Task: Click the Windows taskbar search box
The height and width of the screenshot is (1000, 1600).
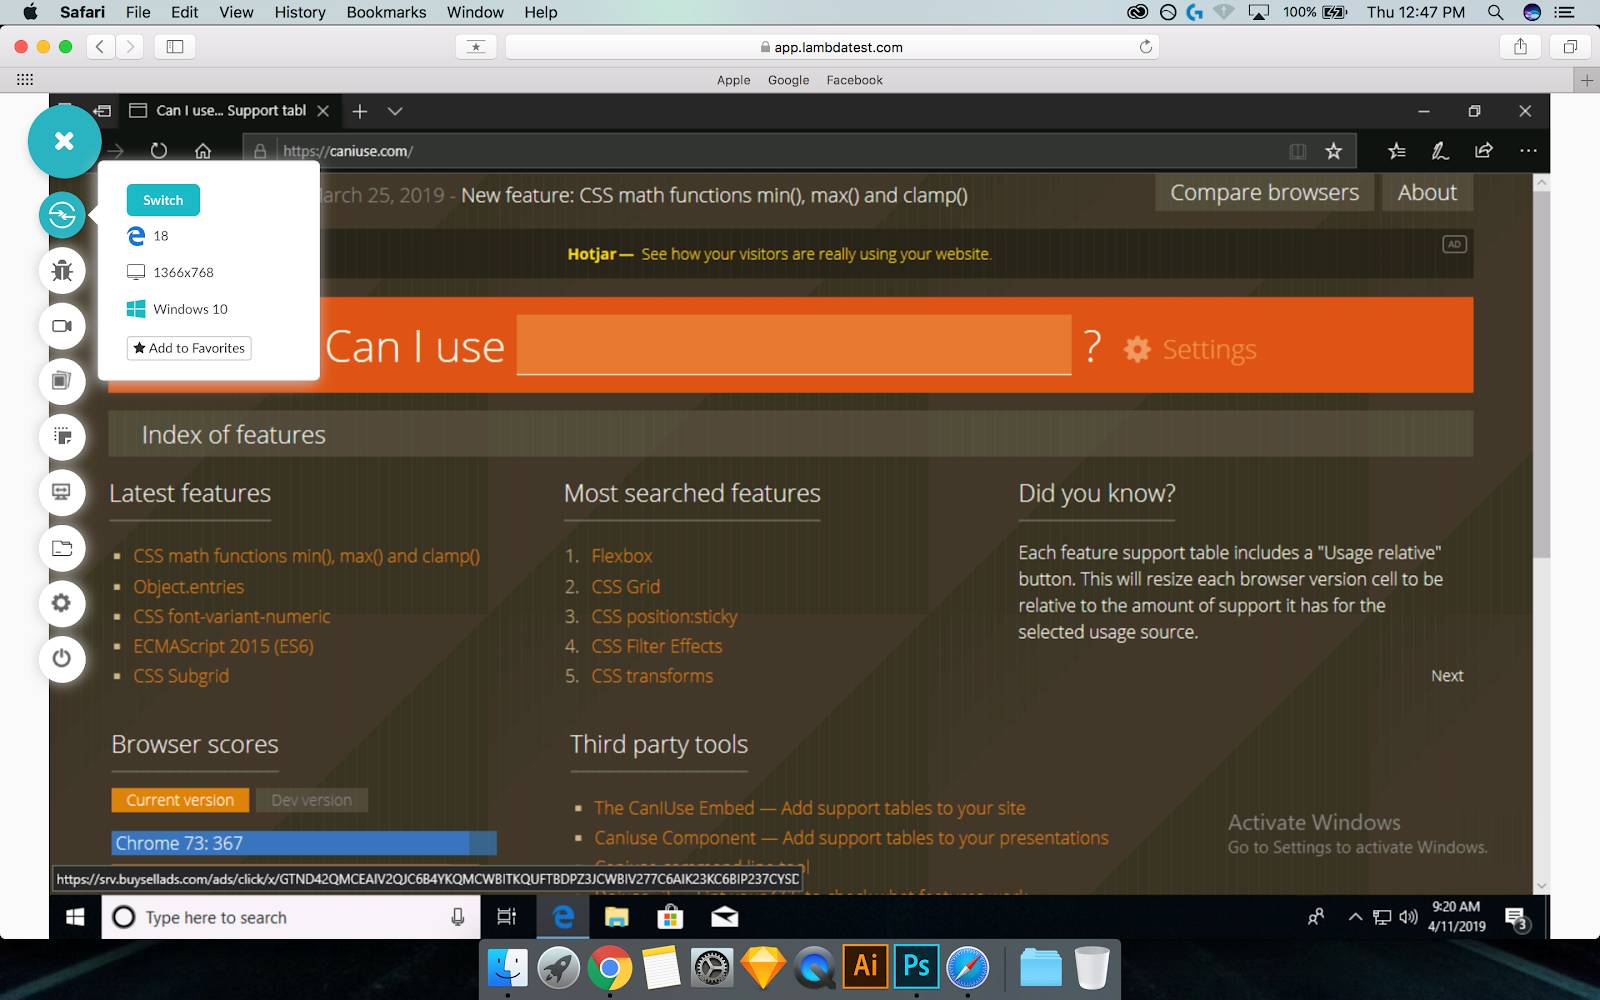Action: pos(290,917)
